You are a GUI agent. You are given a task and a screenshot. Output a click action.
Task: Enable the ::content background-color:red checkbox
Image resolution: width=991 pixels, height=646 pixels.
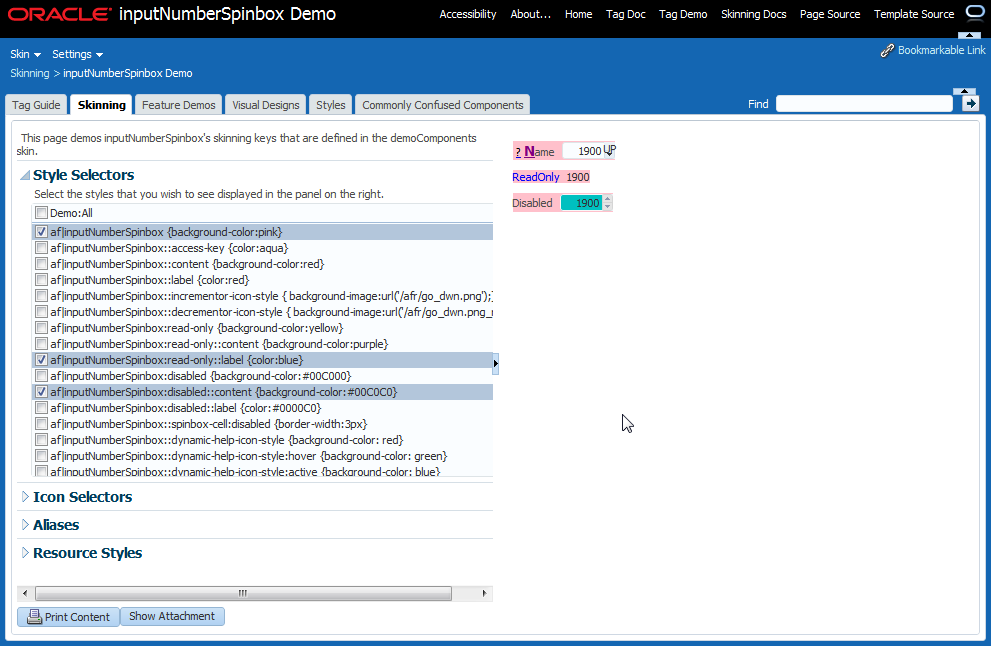pyautogui.click(x=41, y=264)
